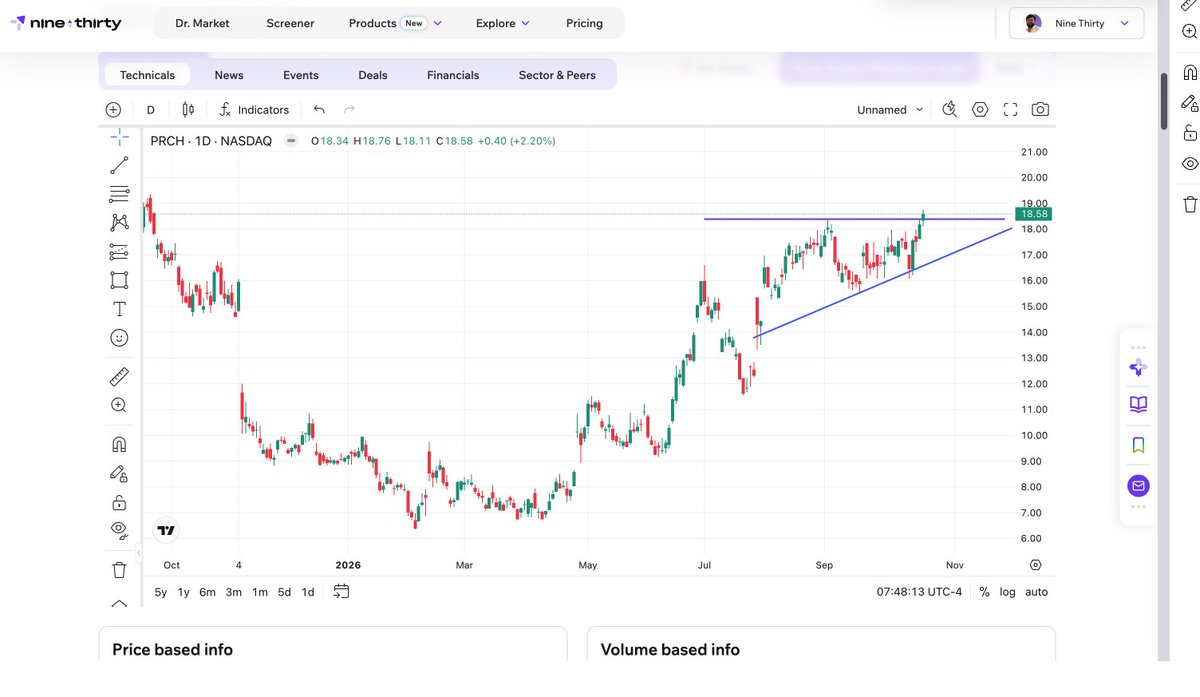Viewport: 1200px width, 697px height.
Task: Set the chart range to 5d
Action: click(284, 592)
